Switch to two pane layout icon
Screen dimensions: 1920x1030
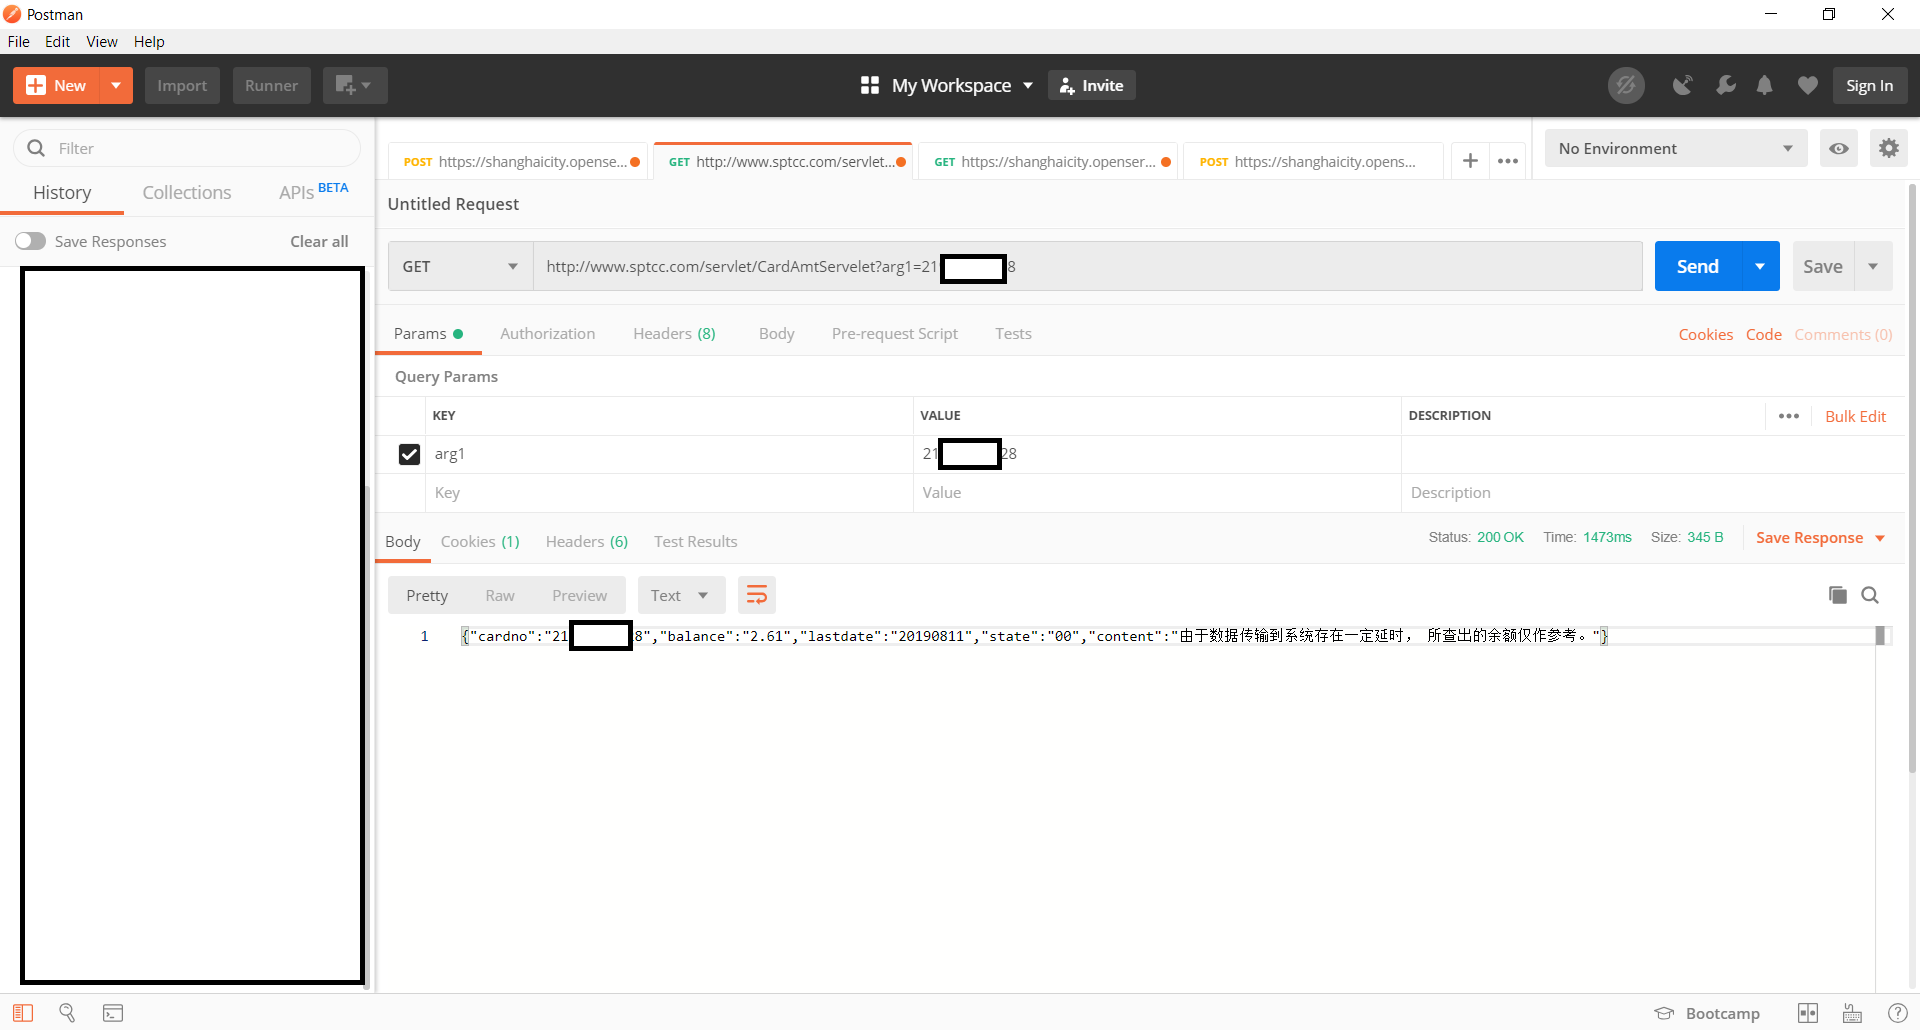(x=1808, y=1013)
